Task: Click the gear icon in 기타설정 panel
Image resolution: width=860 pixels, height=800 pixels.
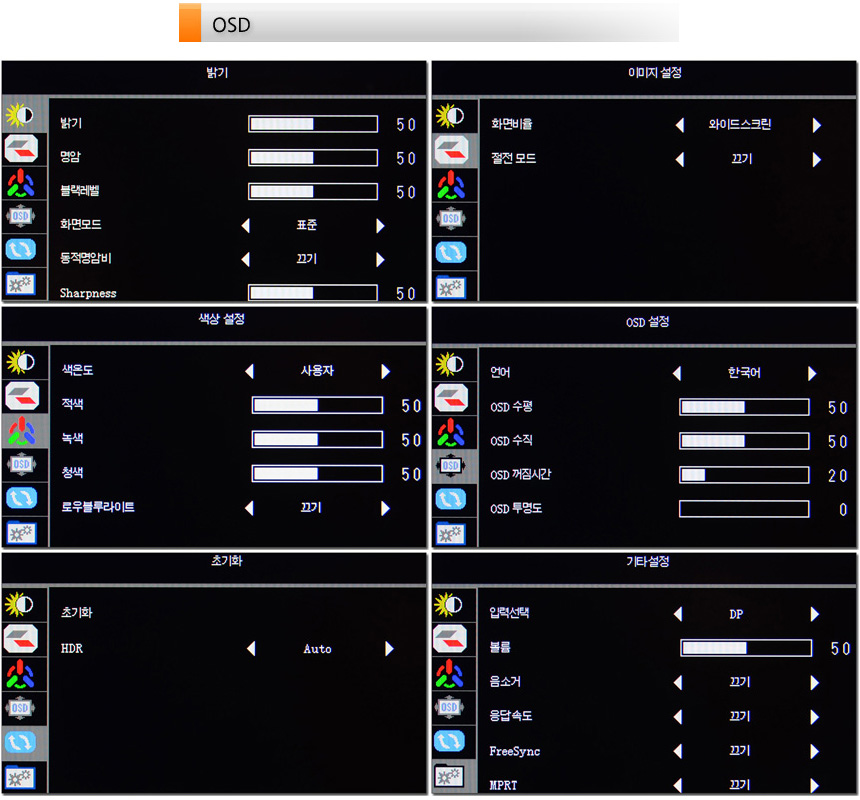Action: point(450,777)
